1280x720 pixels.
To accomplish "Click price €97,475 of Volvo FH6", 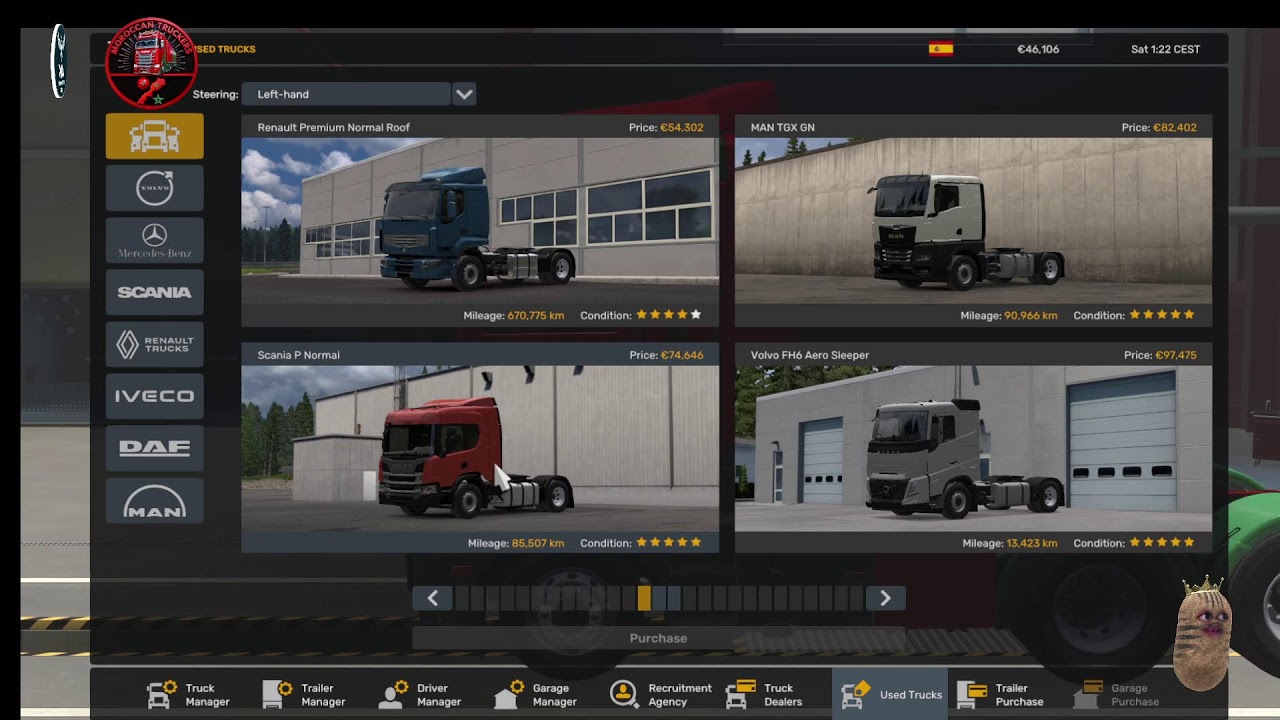I will [1175, 355].
